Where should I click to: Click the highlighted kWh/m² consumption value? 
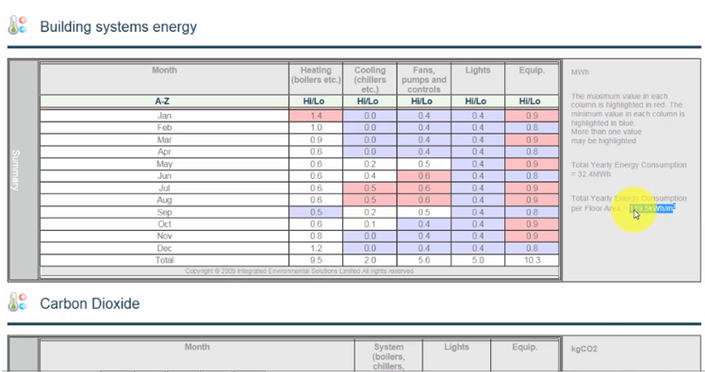[652, 208]
